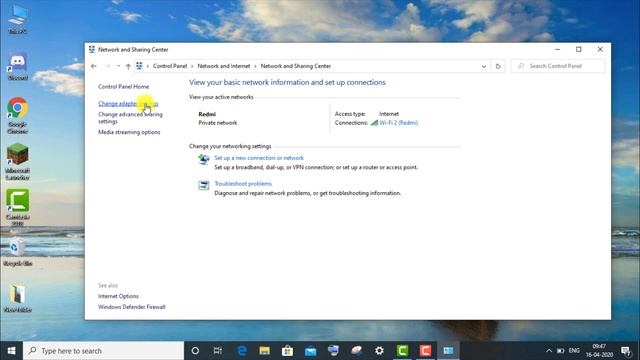Click the ENG language indicator
Image resolution: width=640 pixels, height=360 pixels.
point(574,351)
